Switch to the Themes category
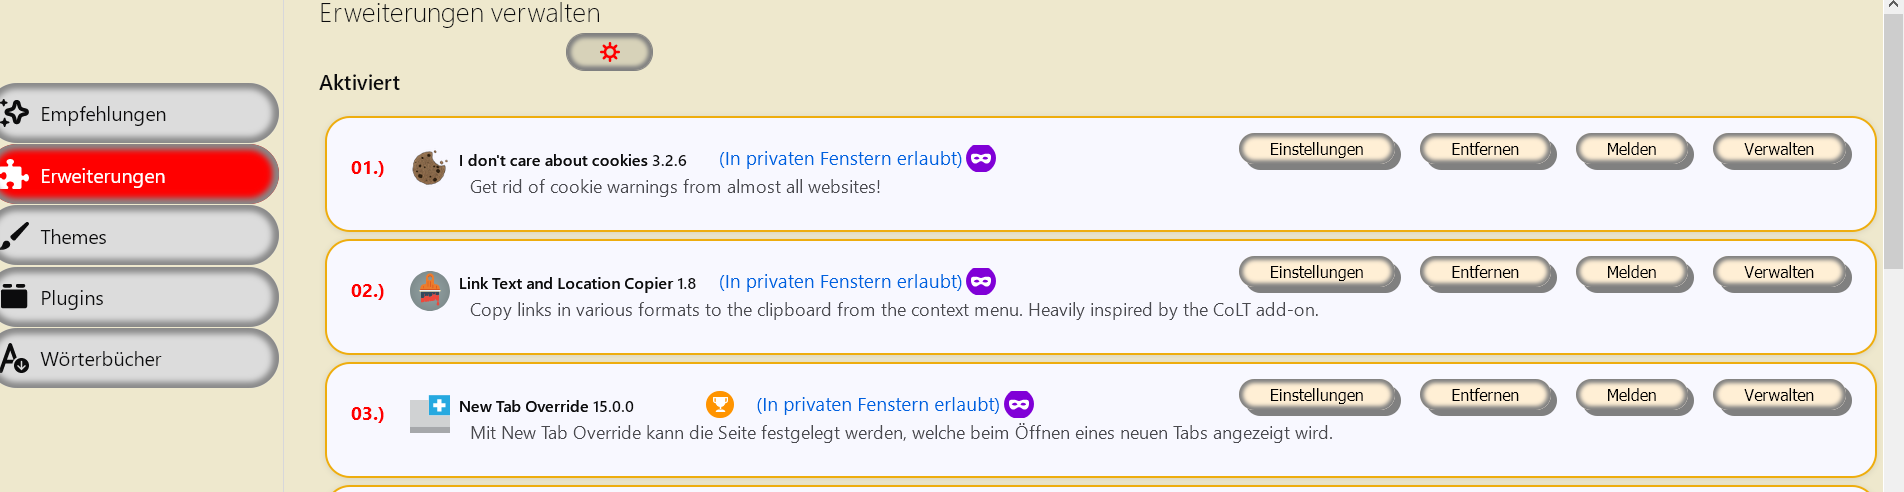Viewport: 1904px width, 492px height. coord(137,237)
